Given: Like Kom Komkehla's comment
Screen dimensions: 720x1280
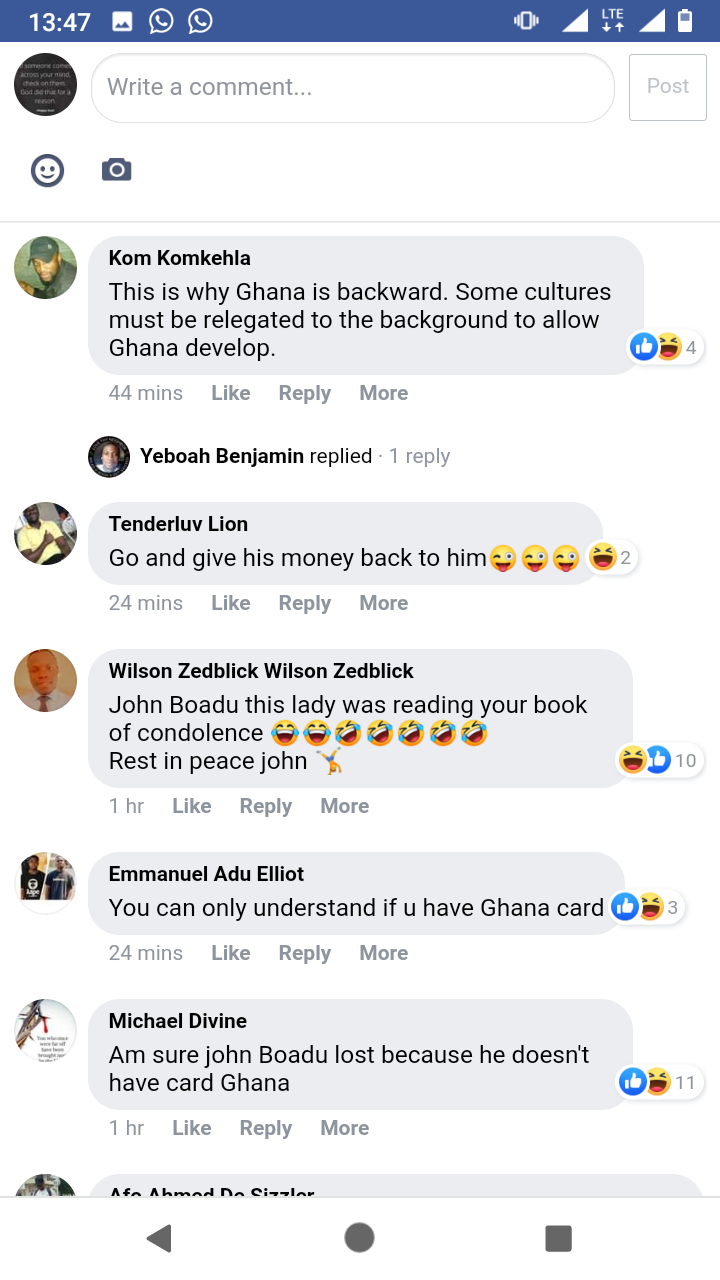Looking at the screenshot, I should coord(231,393).
